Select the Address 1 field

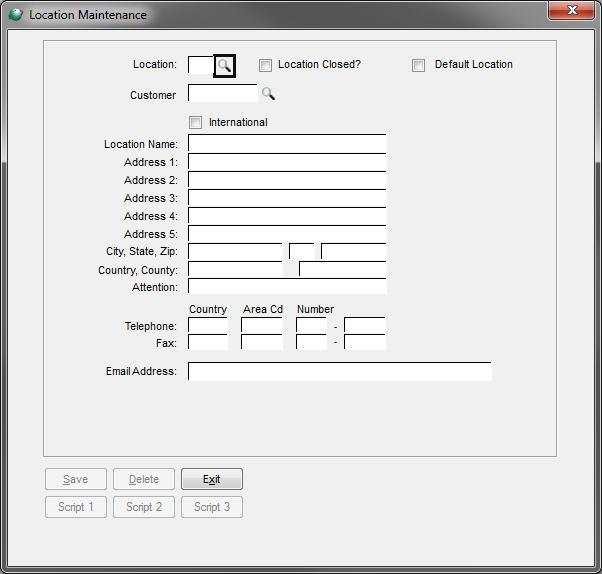click(287, 162)
